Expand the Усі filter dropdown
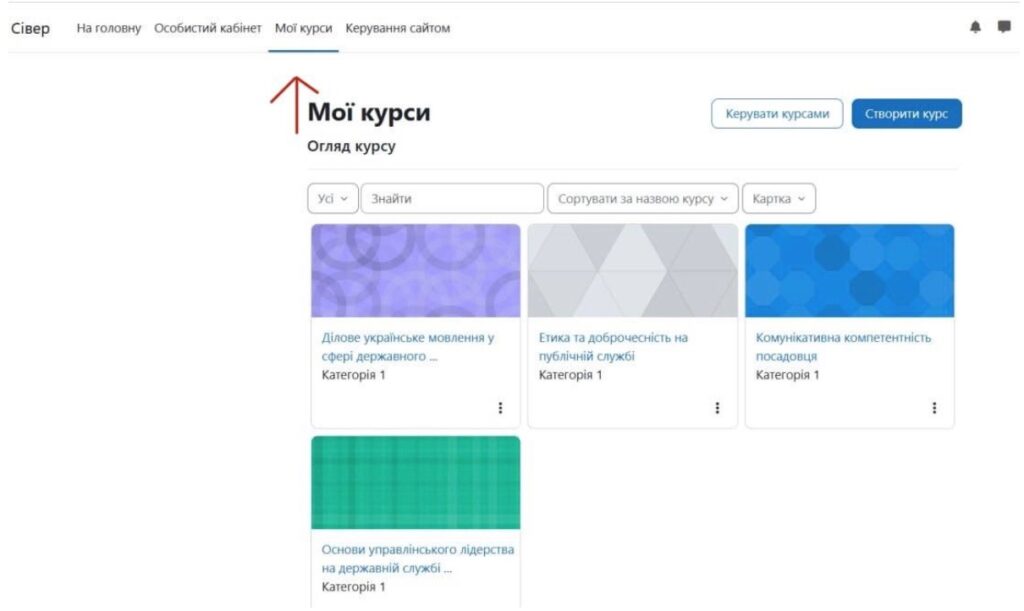 pos(331,199)
